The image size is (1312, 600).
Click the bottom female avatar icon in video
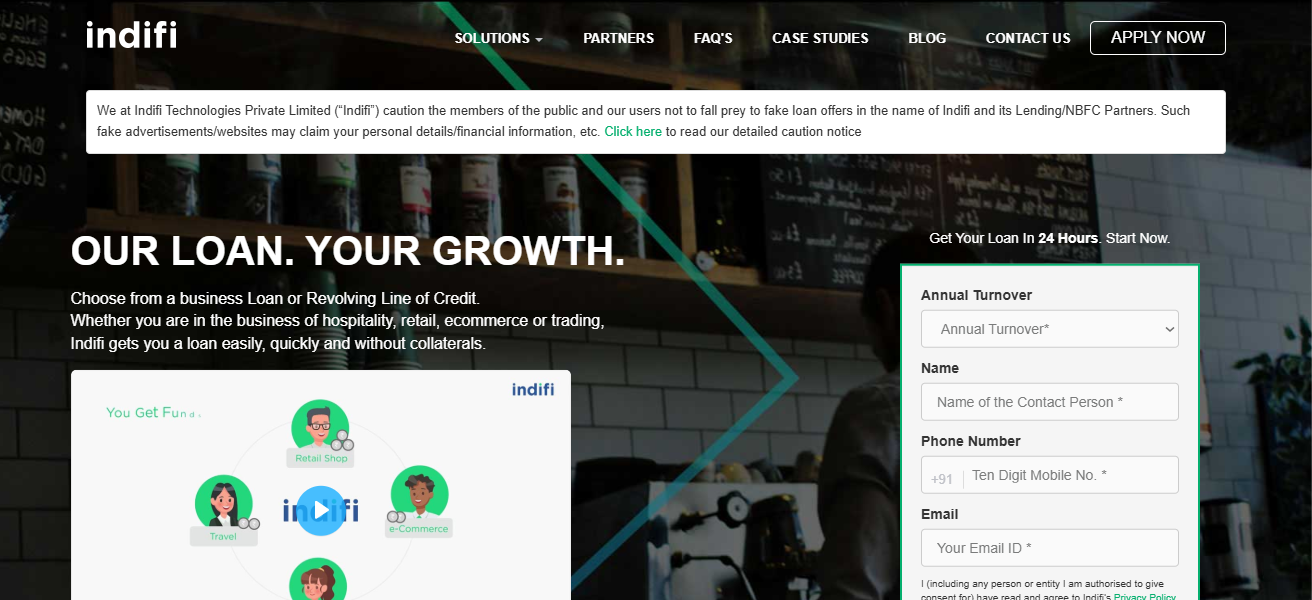(x=318, y=580)
